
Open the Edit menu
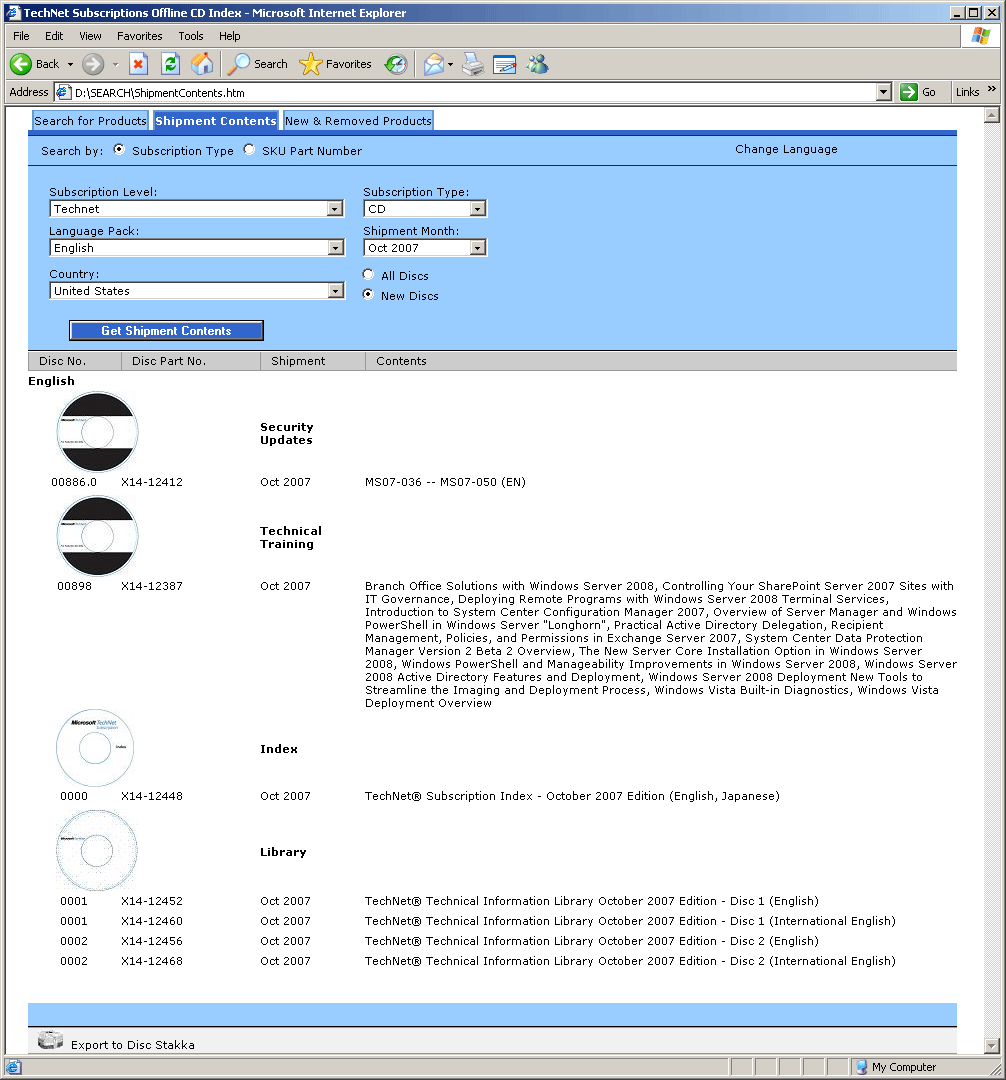(54, 36)
